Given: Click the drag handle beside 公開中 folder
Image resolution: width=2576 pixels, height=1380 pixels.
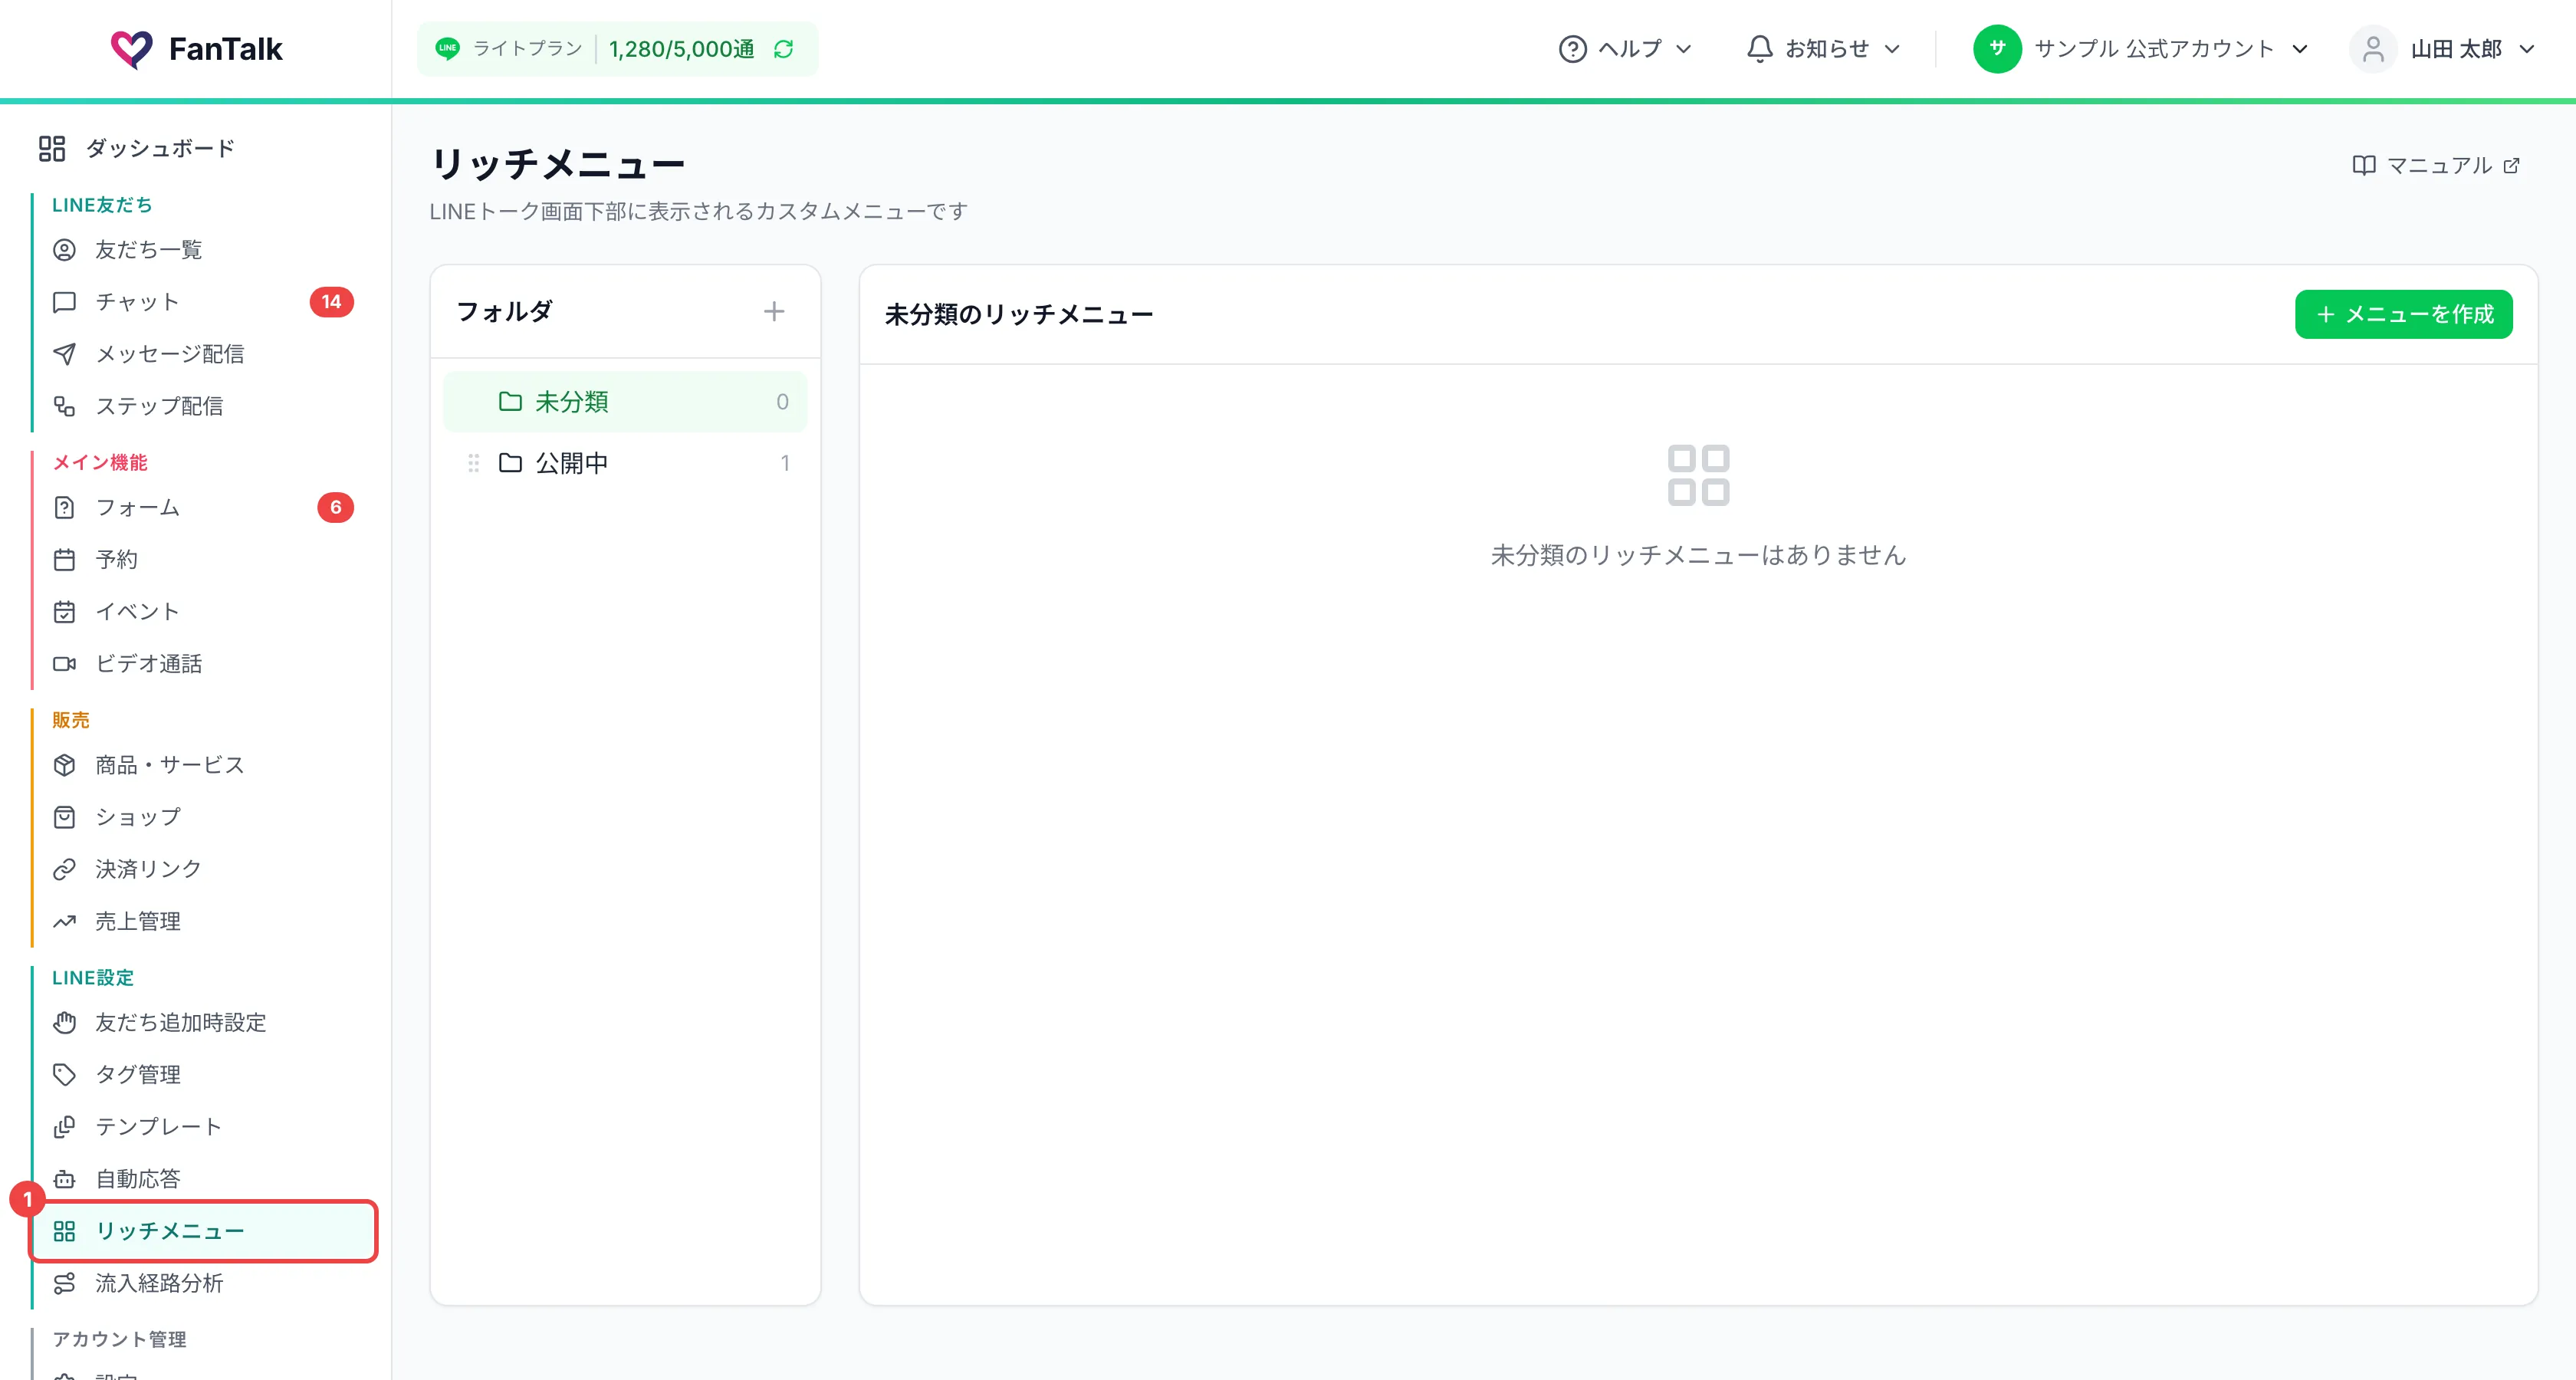Looking at the screenshot, I should pos(474,463).
